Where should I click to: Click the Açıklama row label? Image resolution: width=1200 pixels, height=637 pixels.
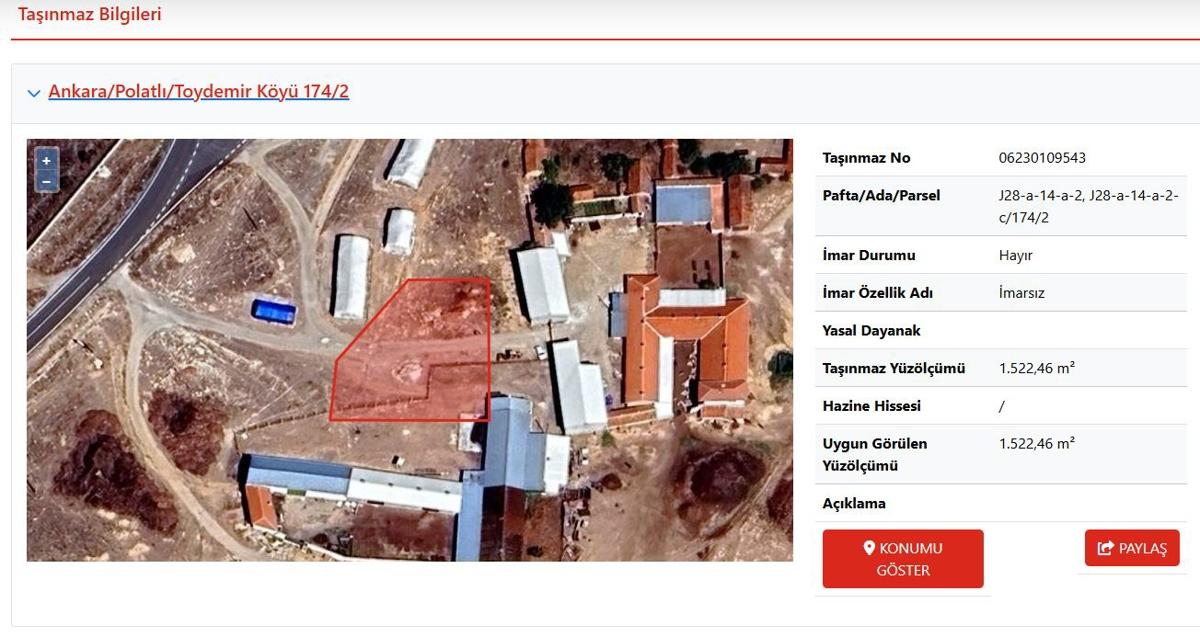pos(854,503)
